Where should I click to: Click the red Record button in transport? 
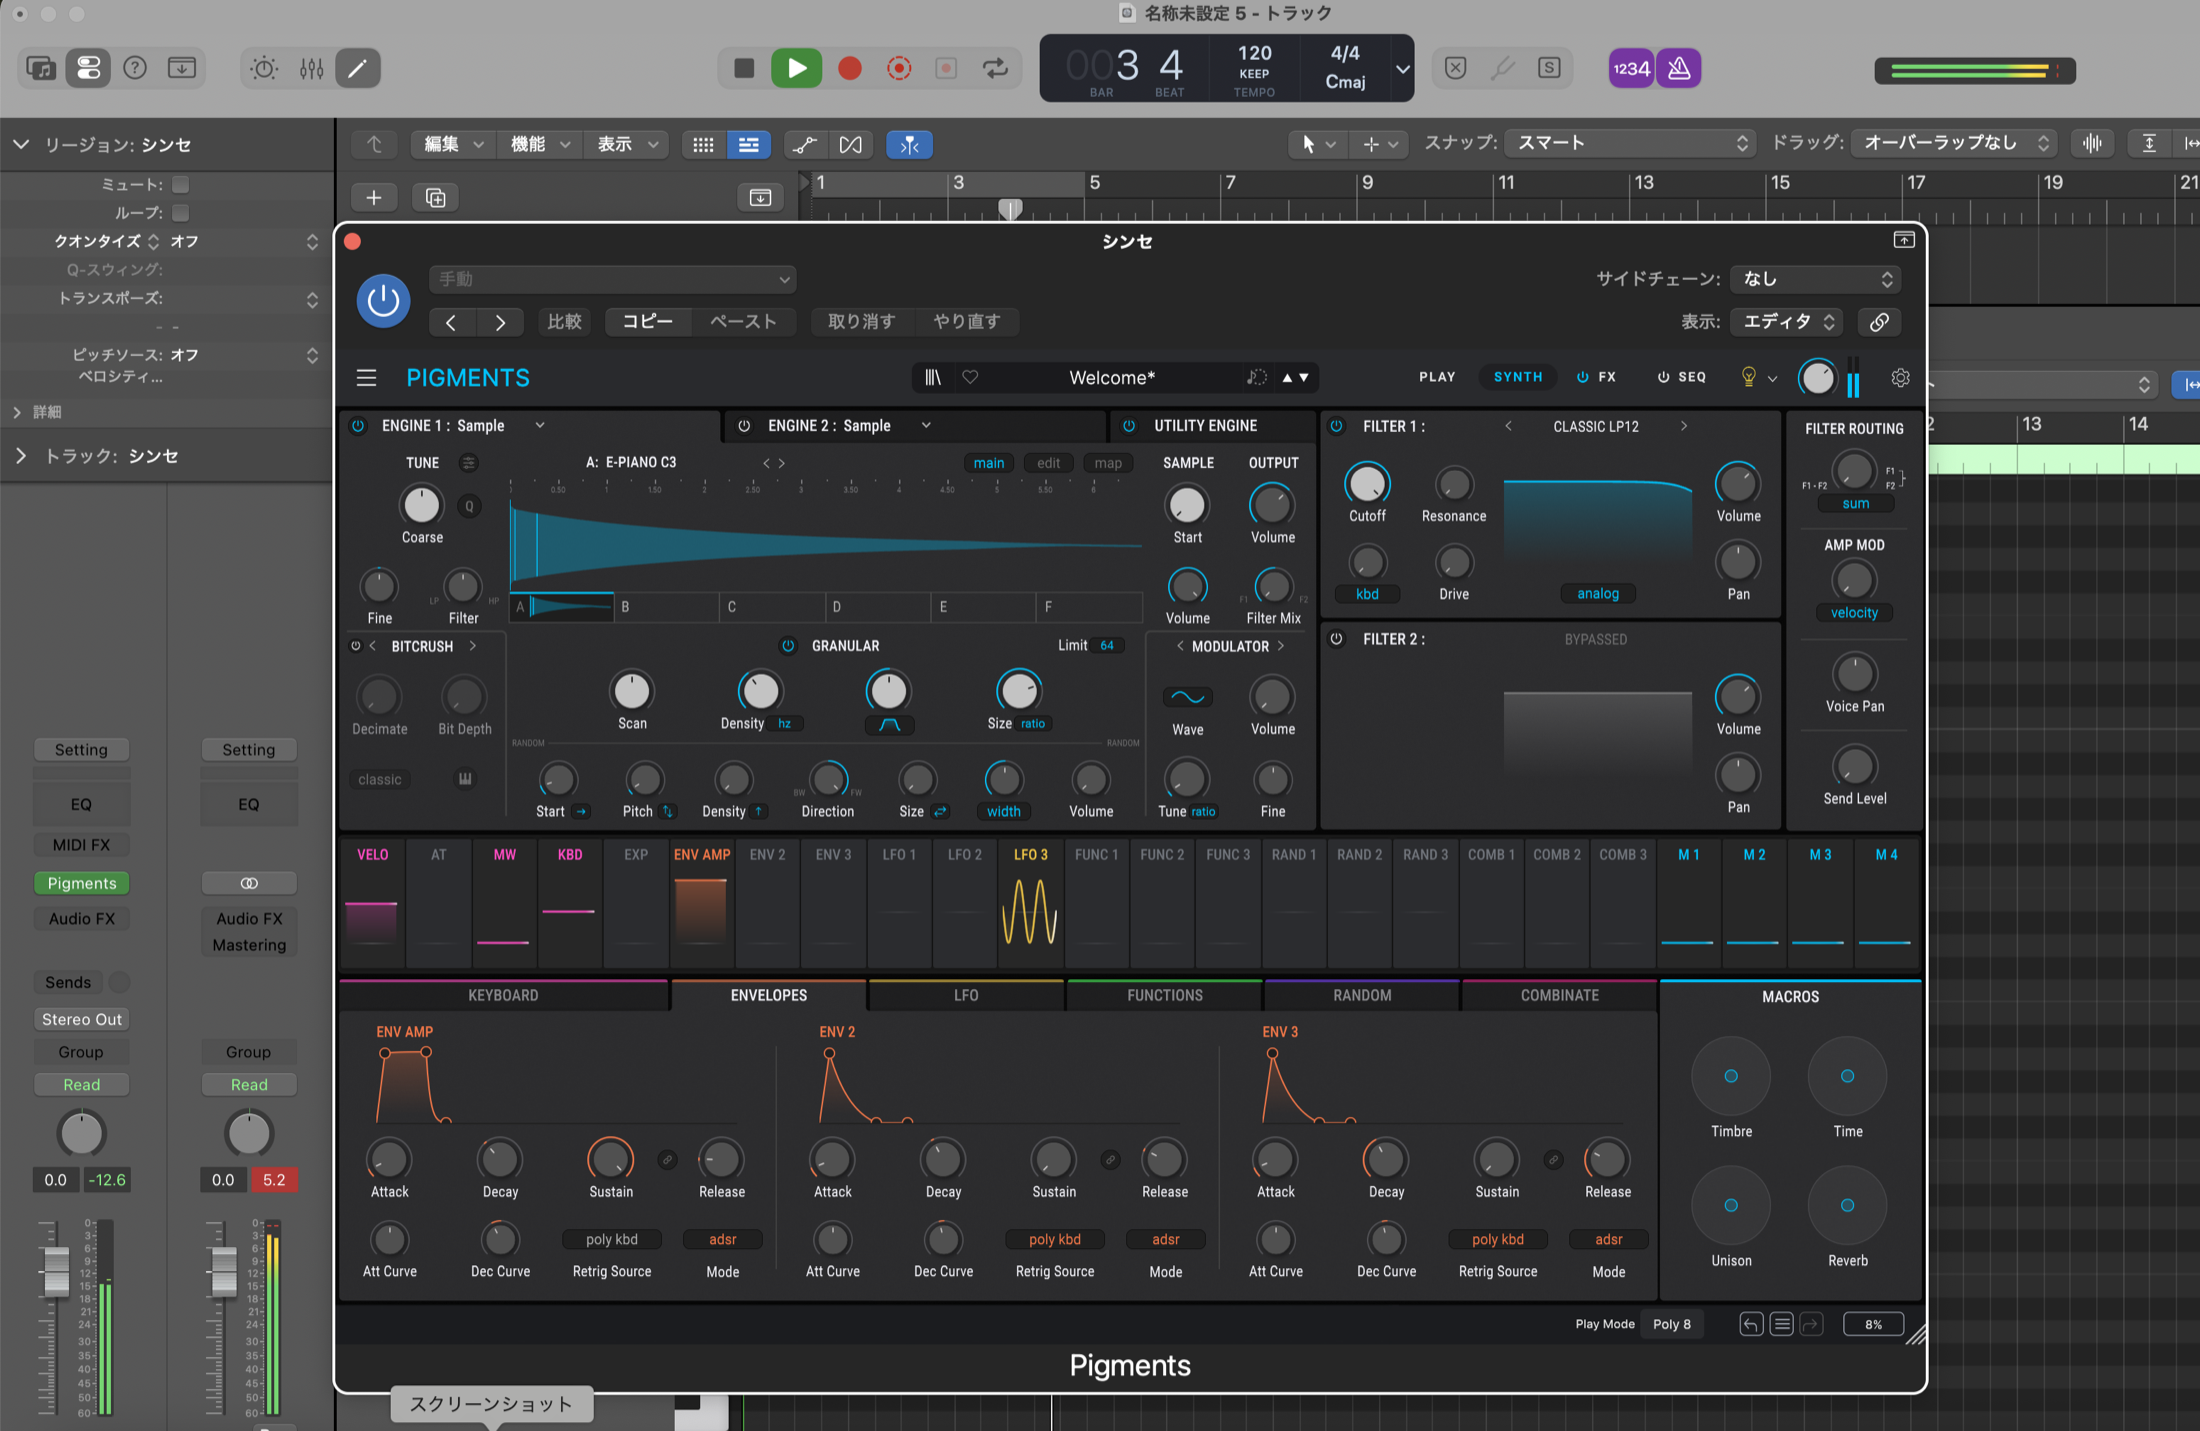pos(849,68)
